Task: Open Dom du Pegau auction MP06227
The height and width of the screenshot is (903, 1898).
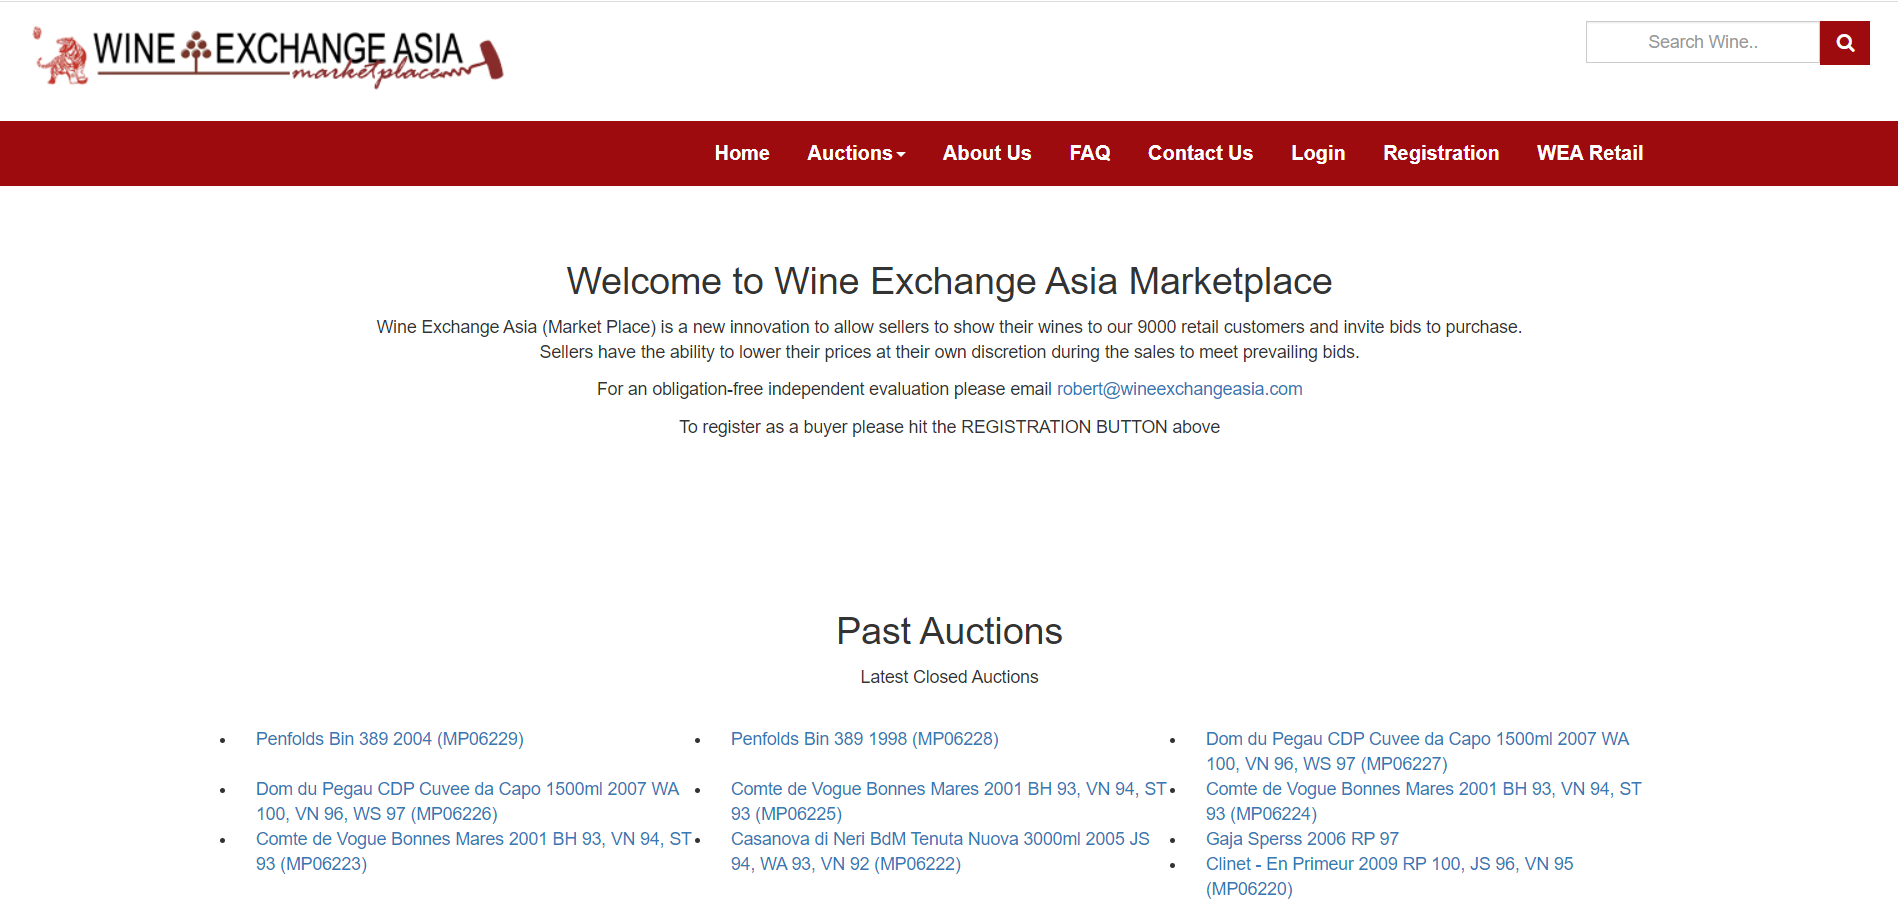Action: (1417, 751)
